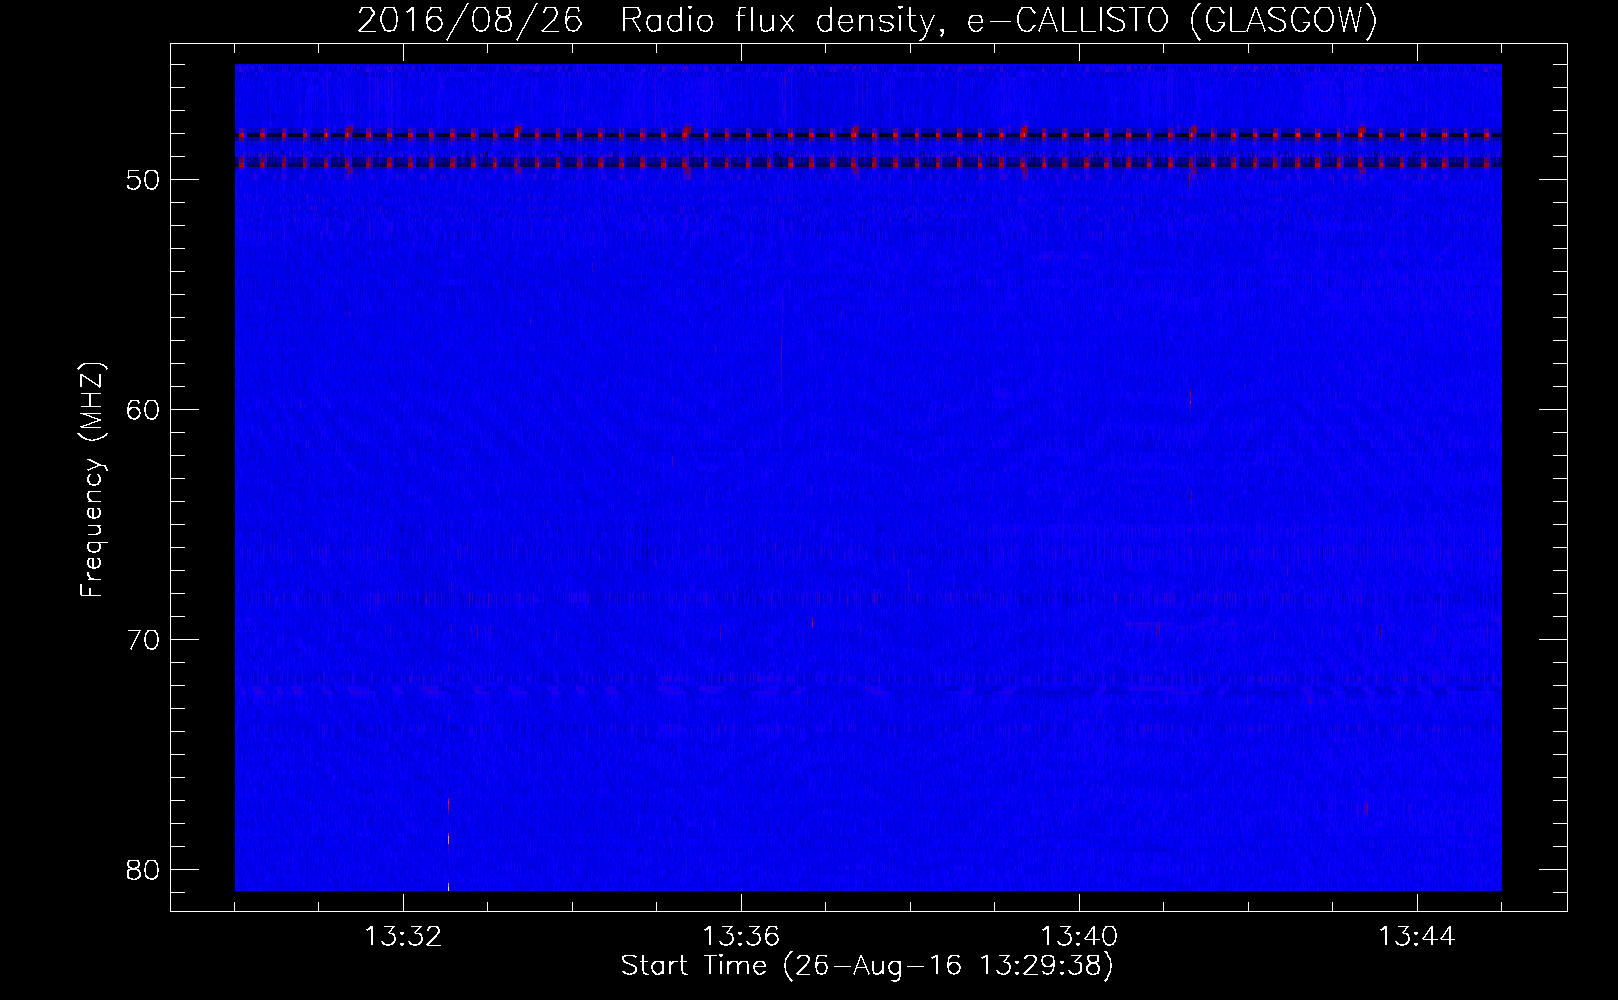Click the date 2016/08/26 in the title
1618x1000 pixels.
469,21
